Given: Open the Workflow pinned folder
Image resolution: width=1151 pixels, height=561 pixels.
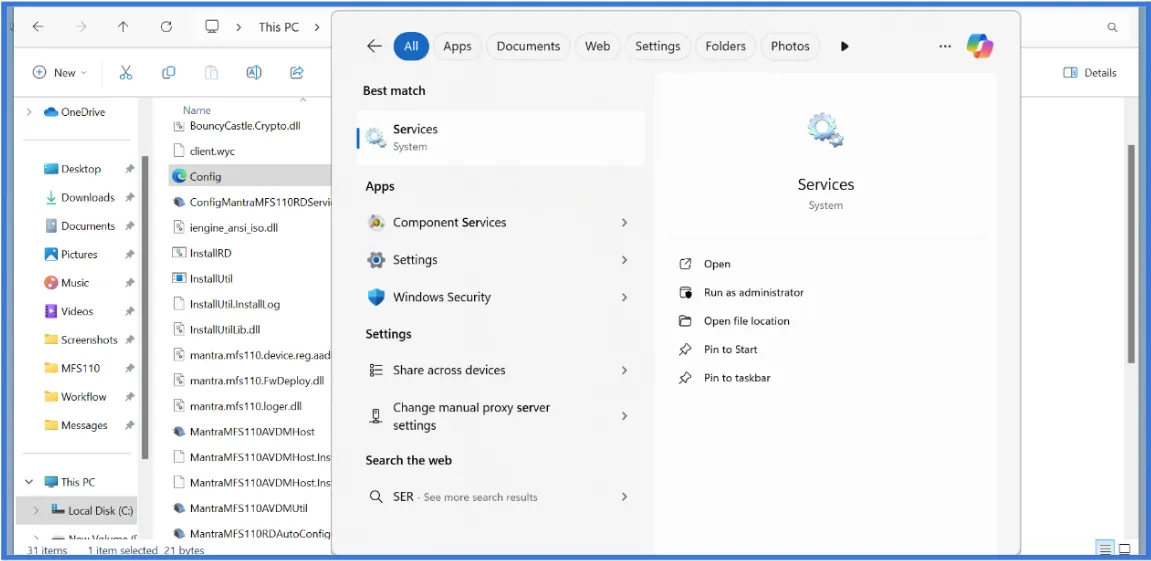Looking at the screenshot, I should [84, 397].
